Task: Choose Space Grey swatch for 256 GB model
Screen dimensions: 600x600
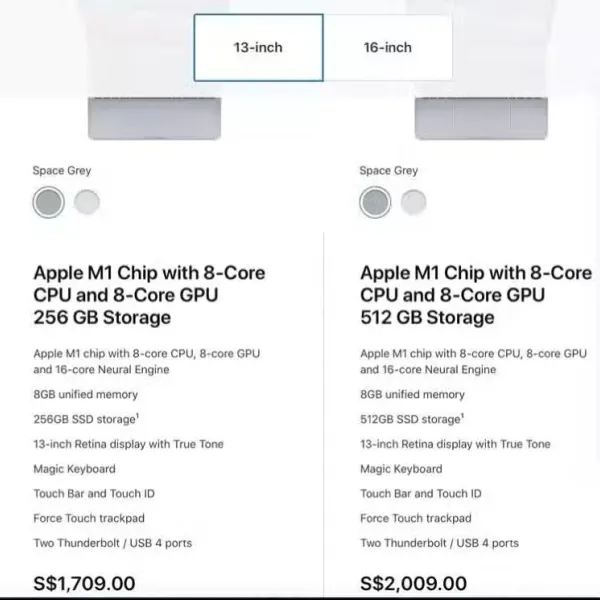Action: [49, 202]
